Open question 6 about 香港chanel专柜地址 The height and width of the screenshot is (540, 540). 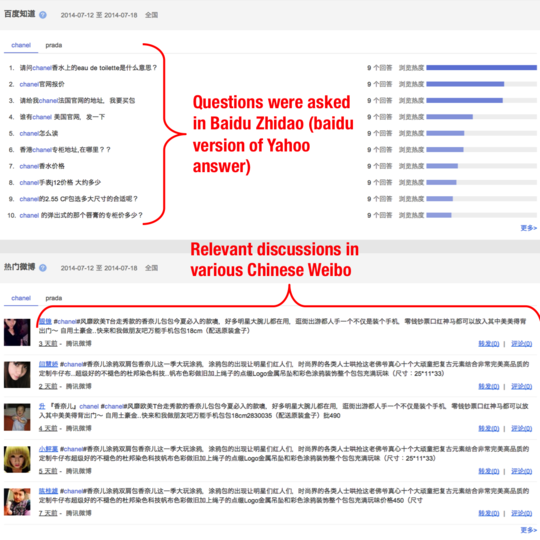tap(65, 149)
